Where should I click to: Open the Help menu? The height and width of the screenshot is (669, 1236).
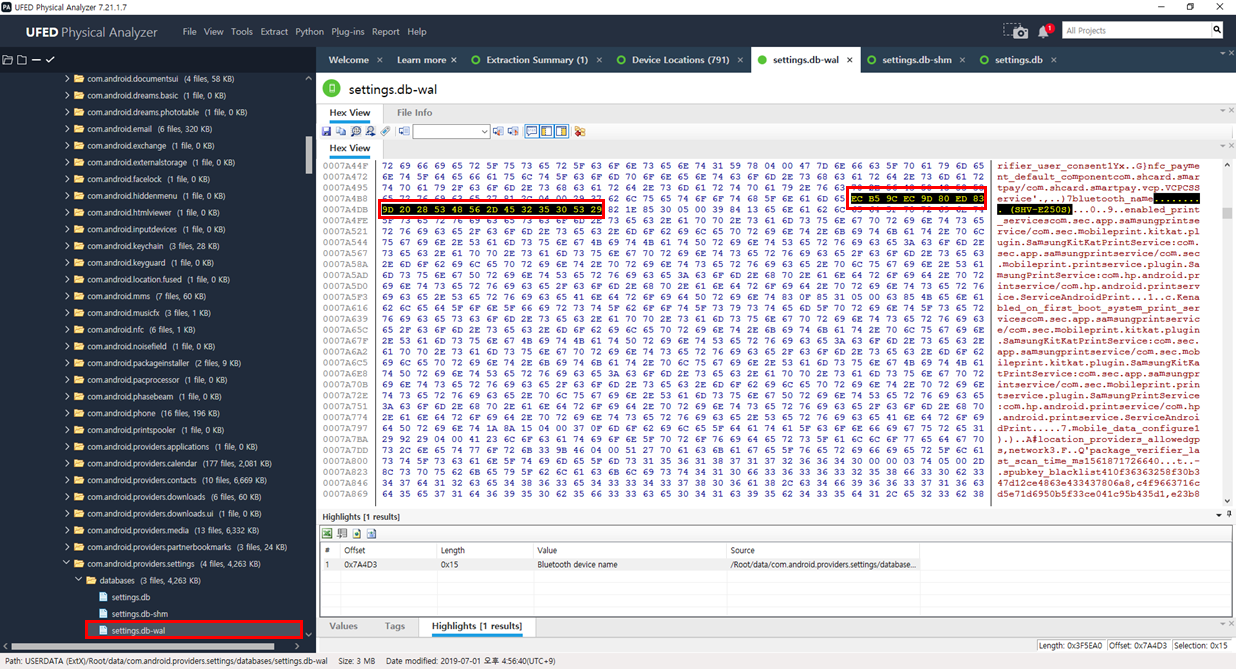pyautogui.click(x=417, y=31)
